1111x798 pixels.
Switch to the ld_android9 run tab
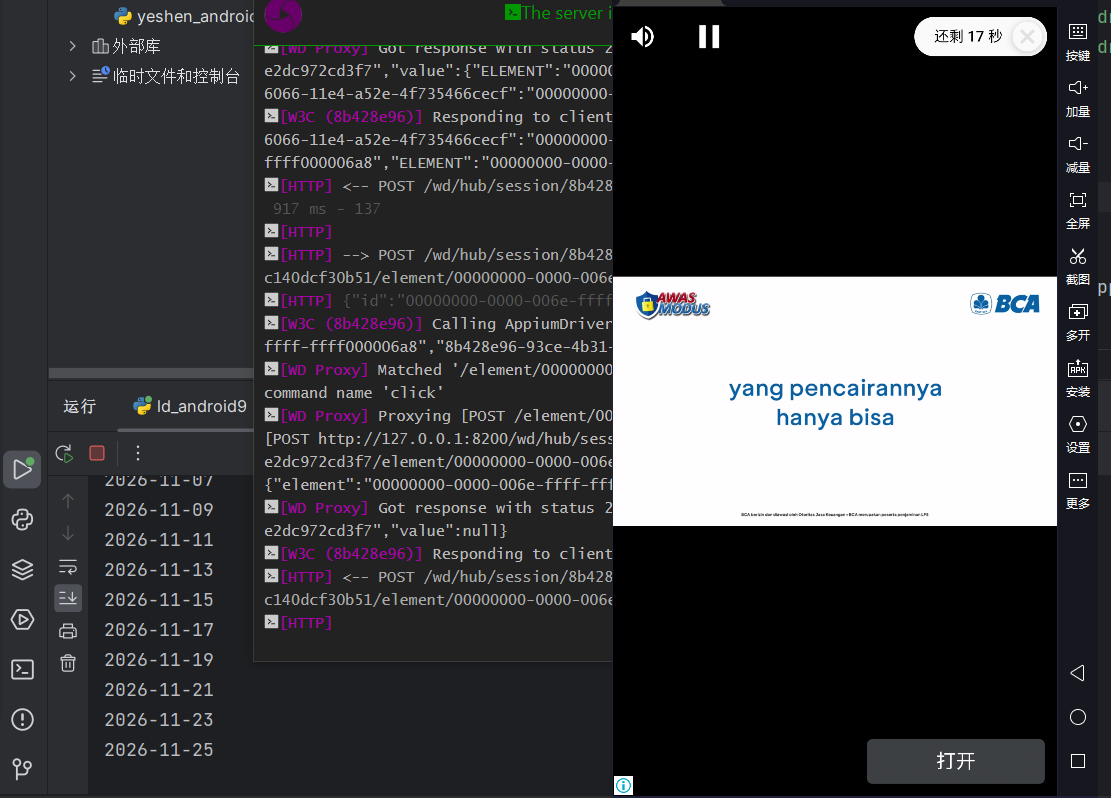[190, 406]
